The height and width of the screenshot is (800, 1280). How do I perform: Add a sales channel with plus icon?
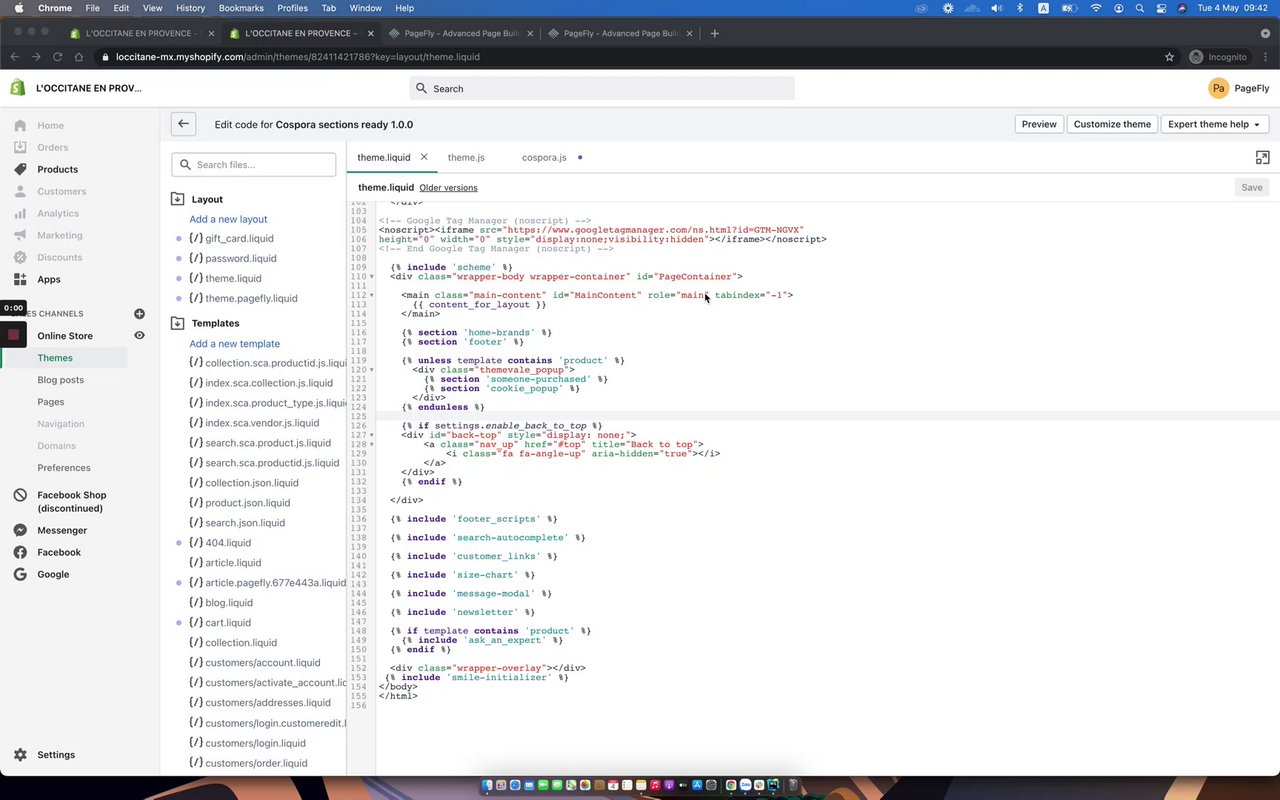coord(139,314)
